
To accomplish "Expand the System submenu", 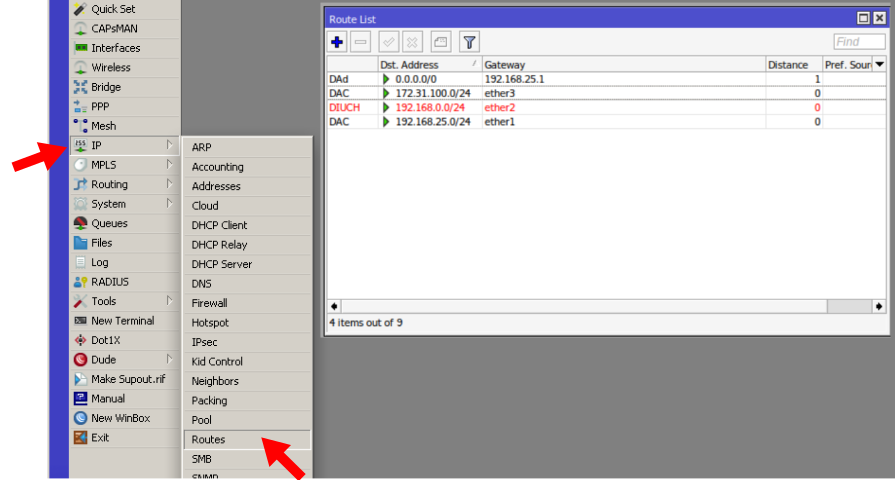I will (x=170, y=204).
